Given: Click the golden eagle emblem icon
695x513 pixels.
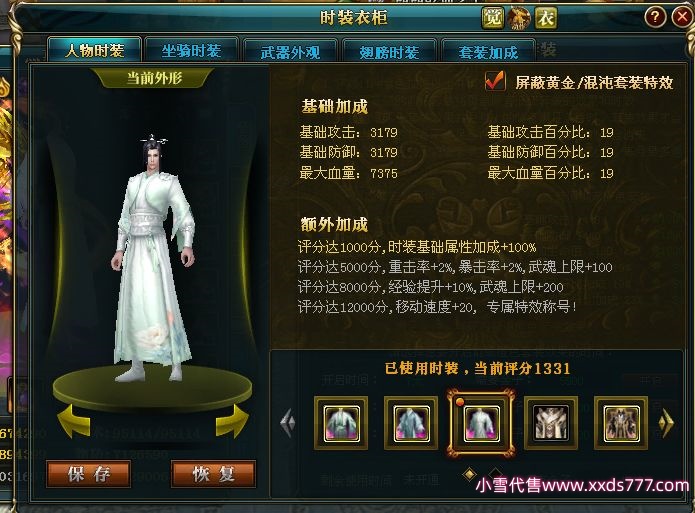Looking at the screenshot, I should coord(519,18).
